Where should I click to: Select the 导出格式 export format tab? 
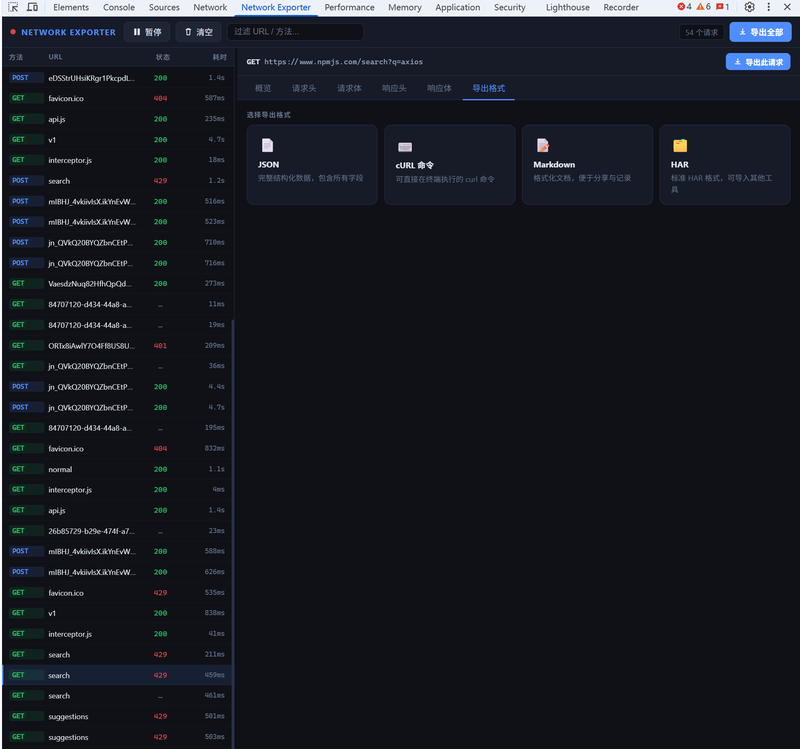pyautogui.click(x=488, y=88)
